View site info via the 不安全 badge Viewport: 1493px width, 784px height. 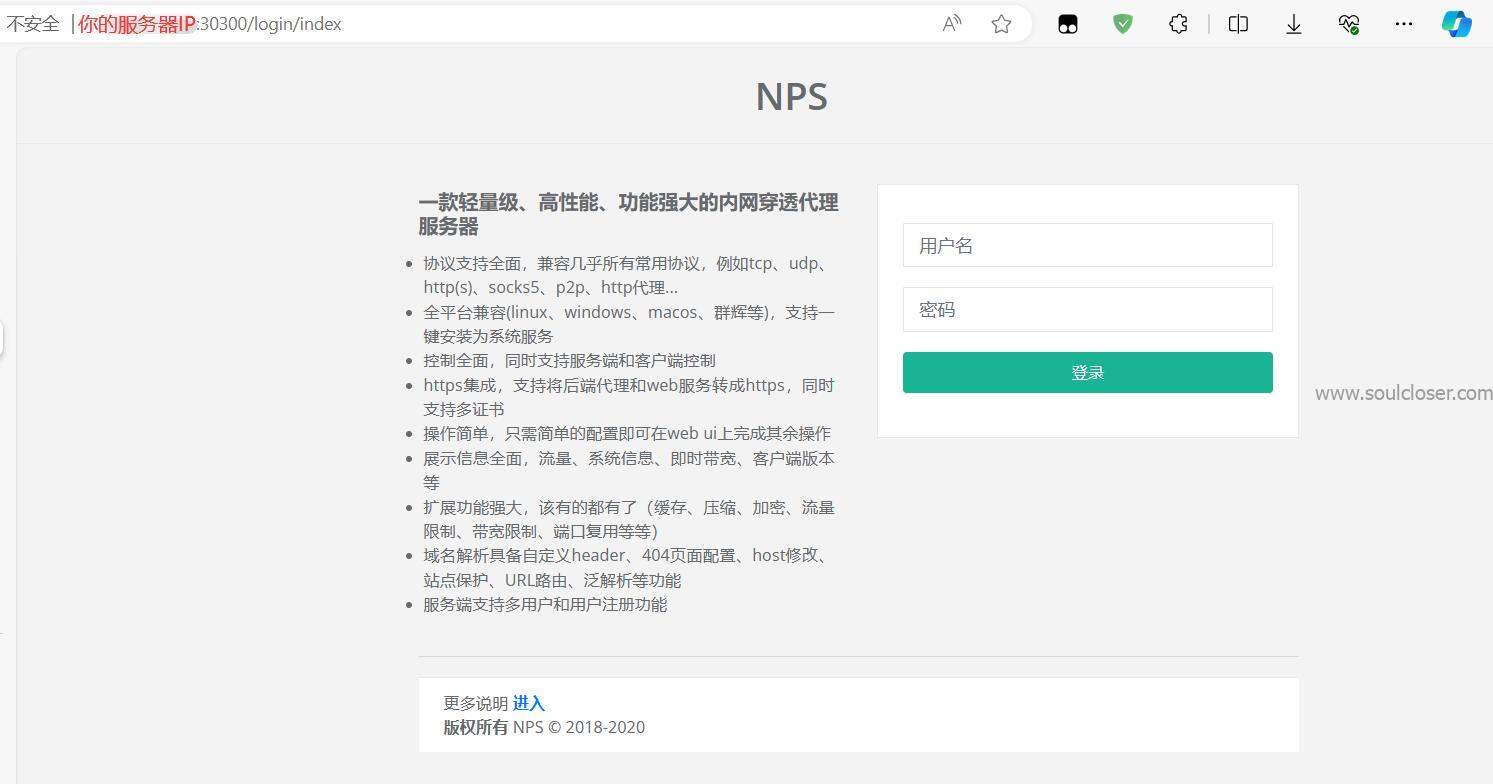click(33, 23)
